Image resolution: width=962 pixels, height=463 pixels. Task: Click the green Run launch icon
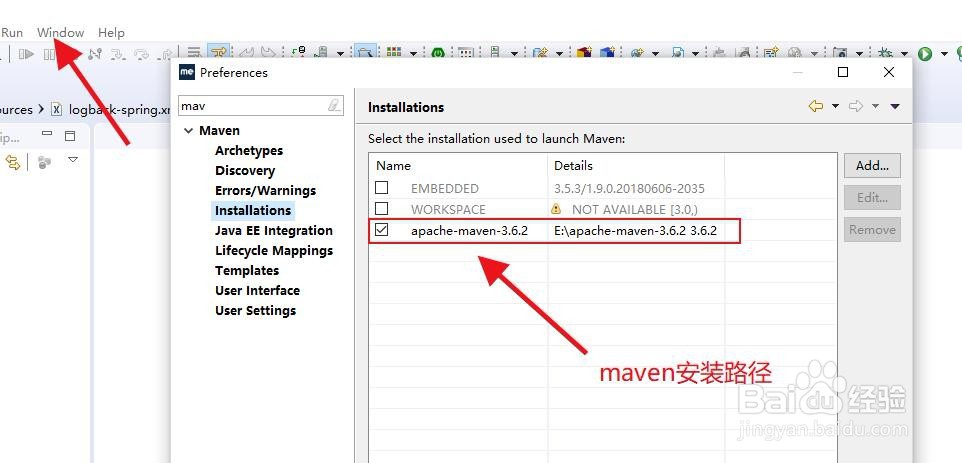925,54
